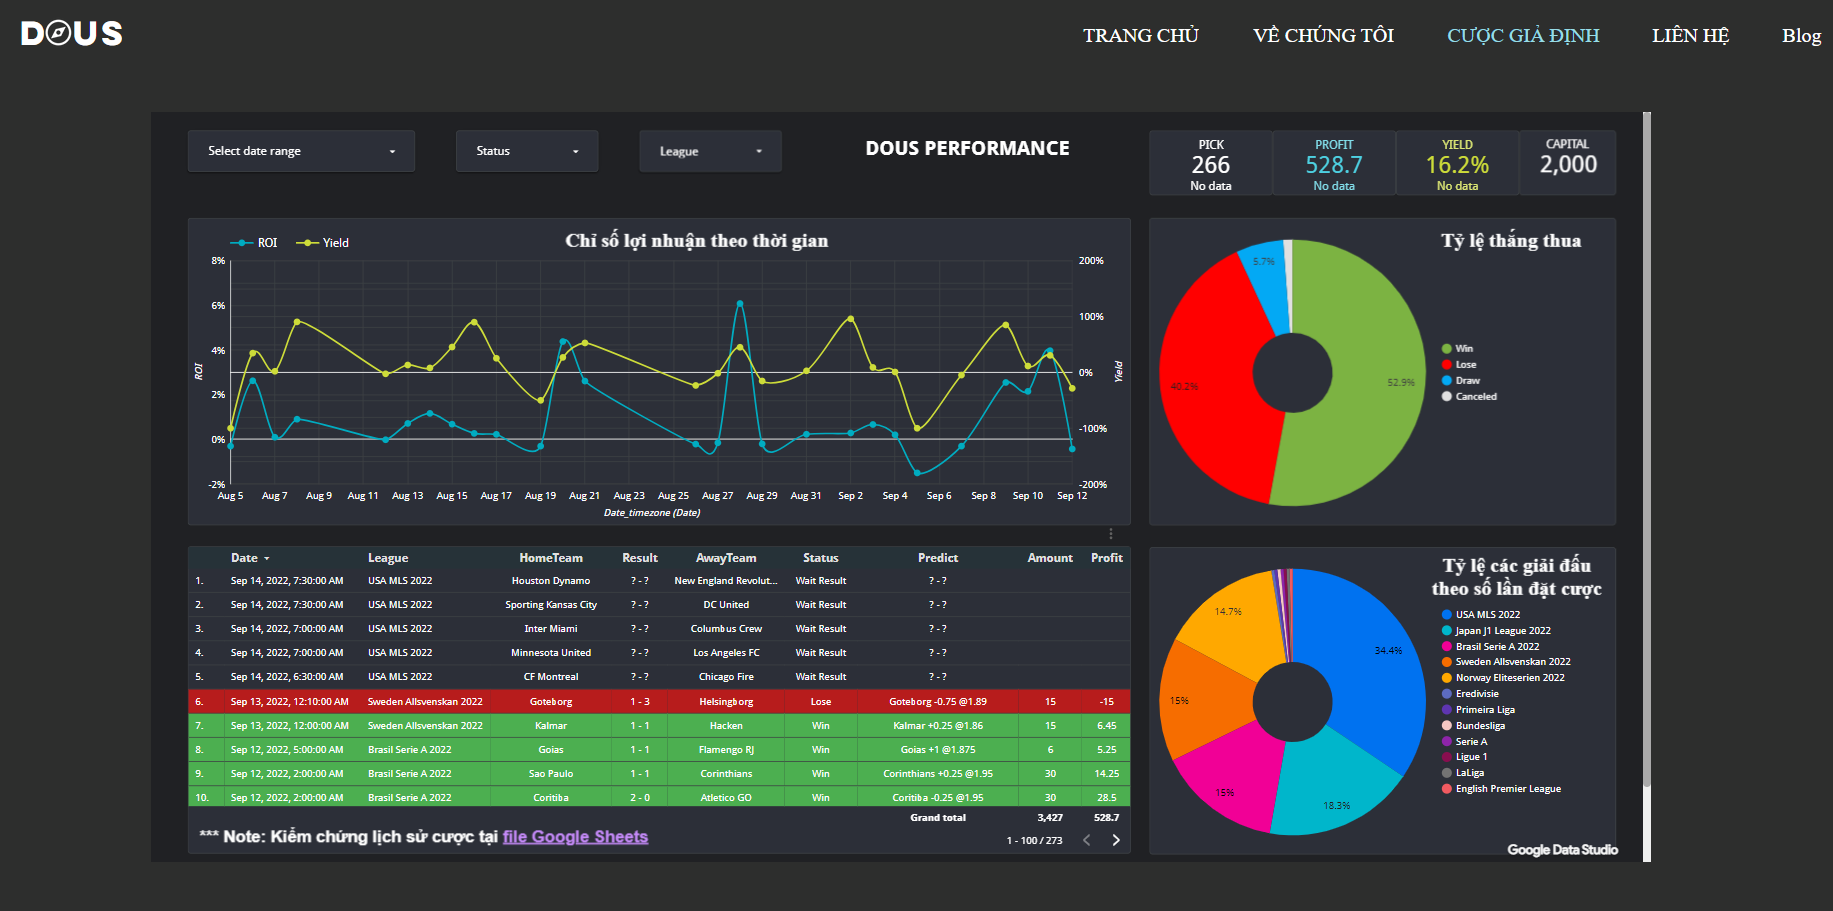Screen dimensions: 1833x911
Task: Open the Blog menu item
Action: click(1801, 36)
